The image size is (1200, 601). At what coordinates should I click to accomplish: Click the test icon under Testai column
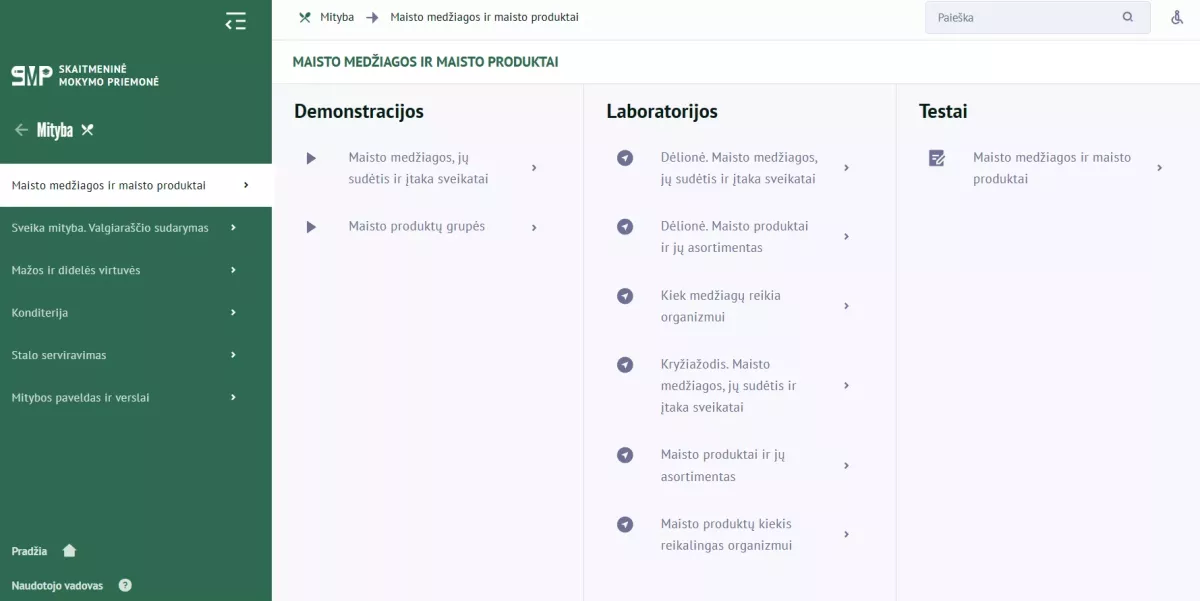pos(936,158)
